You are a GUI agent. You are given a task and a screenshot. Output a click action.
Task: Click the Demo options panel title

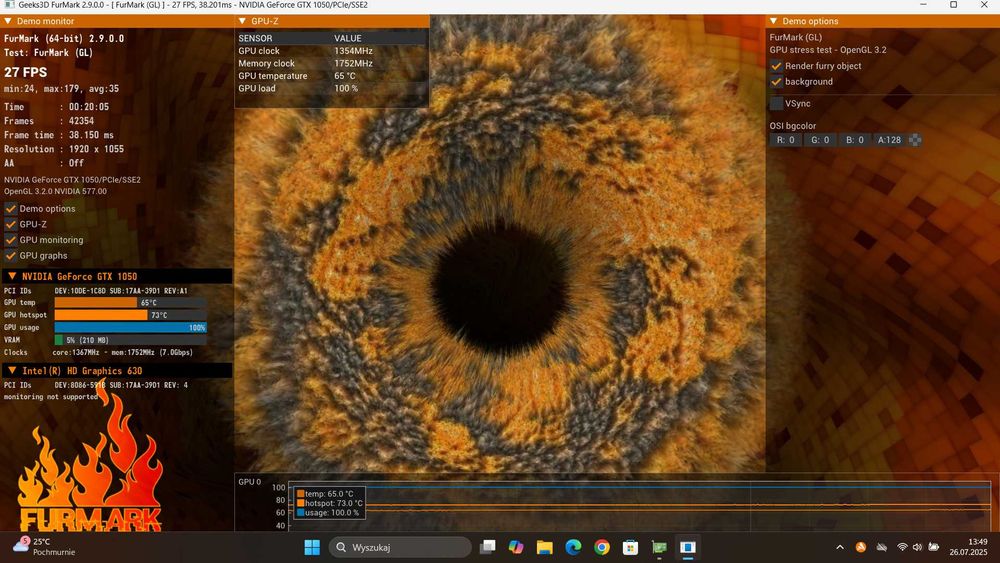(x=810, y=21)
